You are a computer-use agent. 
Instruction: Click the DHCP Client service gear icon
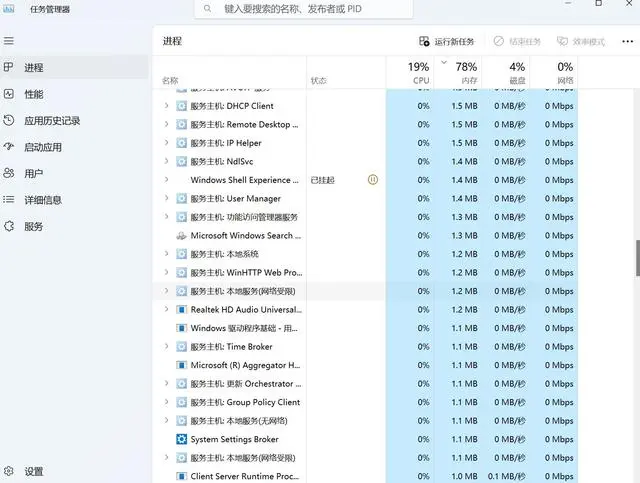181,106
